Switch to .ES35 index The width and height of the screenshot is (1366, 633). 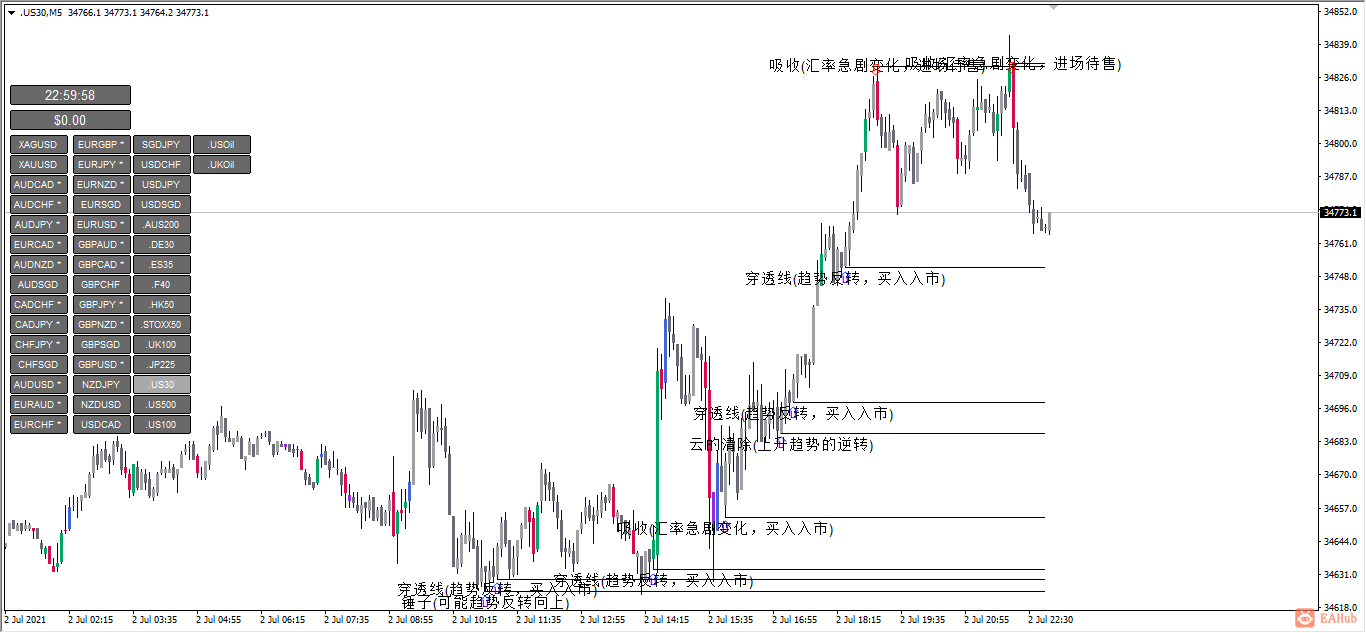[161, 265]
